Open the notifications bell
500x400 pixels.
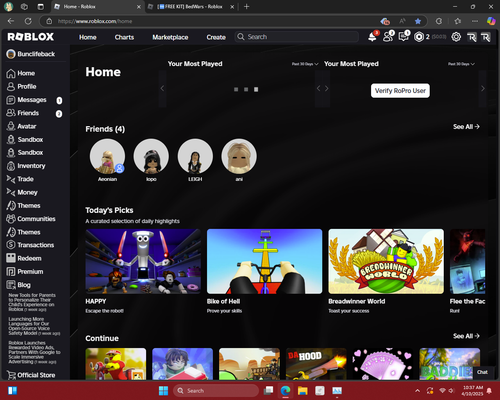tap(372, 37)
